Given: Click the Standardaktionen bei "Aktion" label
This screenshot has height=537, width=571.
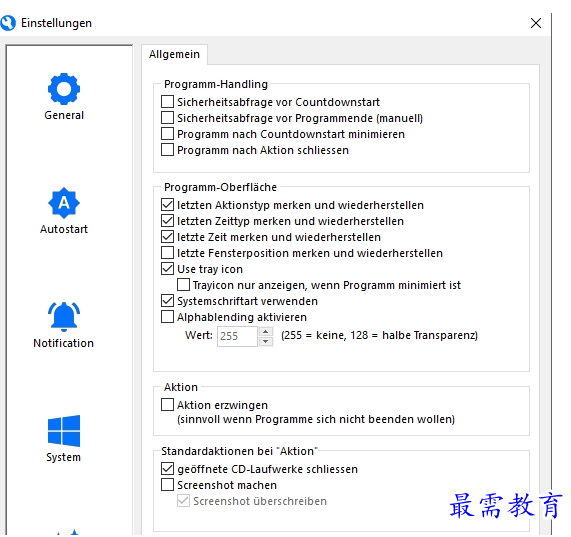Looking at the screenshot, I should click(240, 451).
